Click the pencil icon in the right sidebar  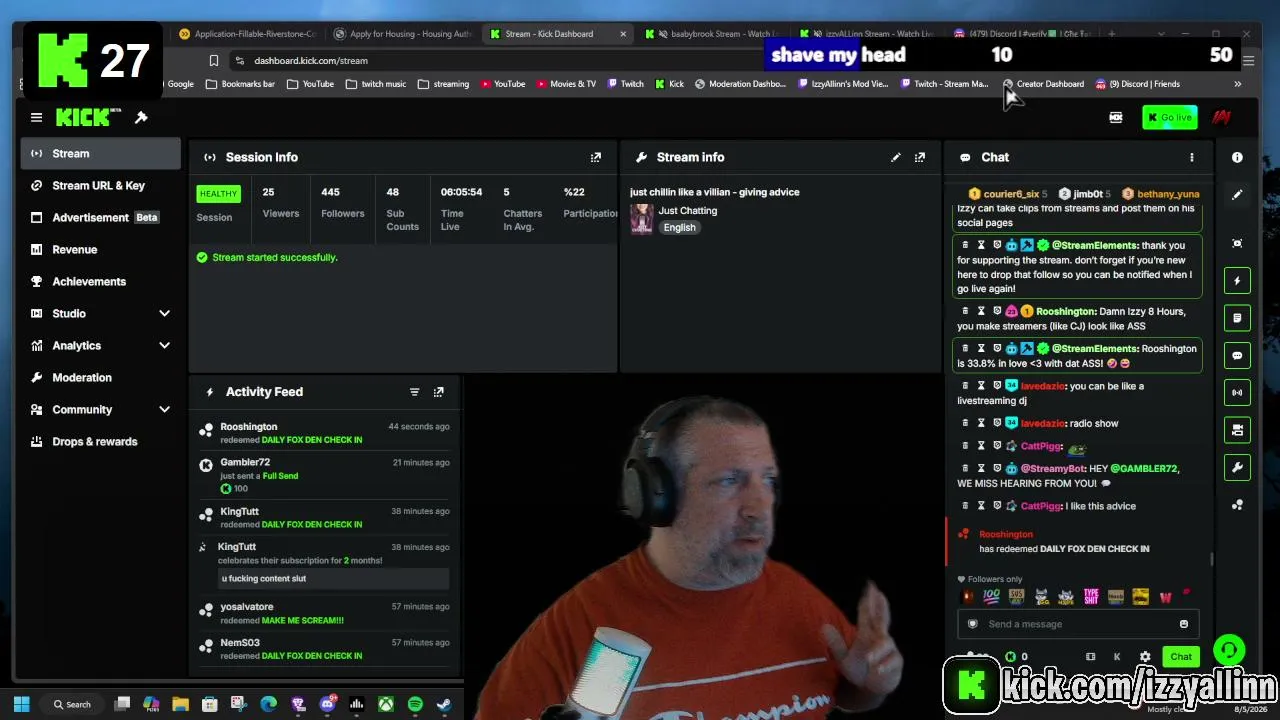coord(1237,195)
